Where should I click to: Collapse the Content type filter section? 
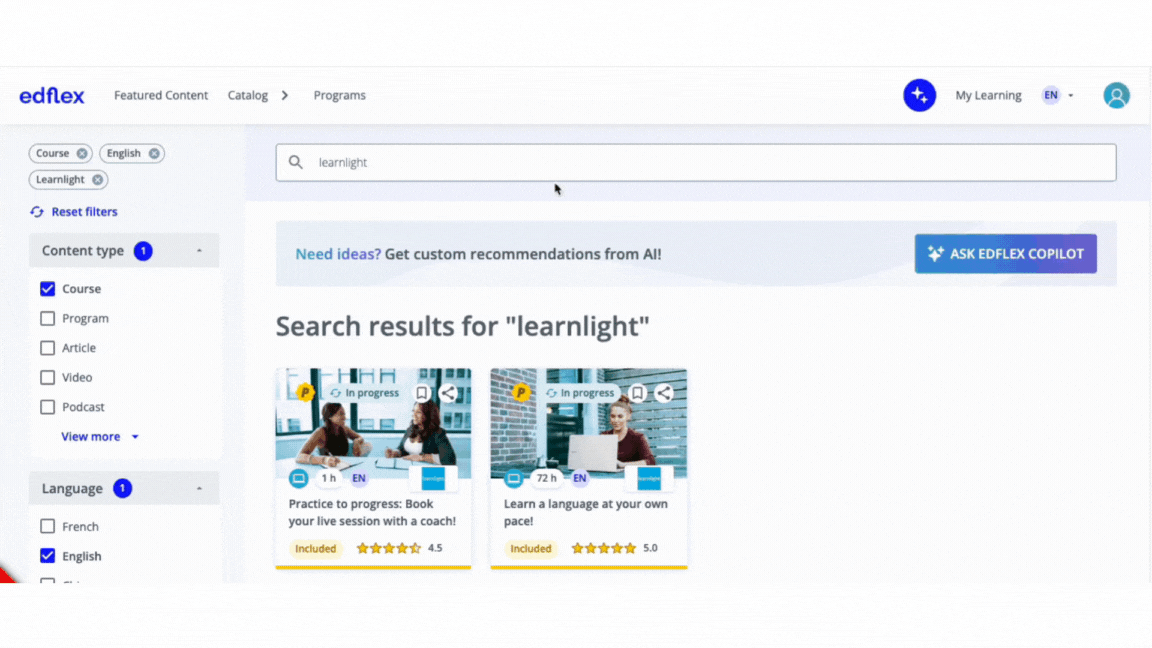(199, 251)
